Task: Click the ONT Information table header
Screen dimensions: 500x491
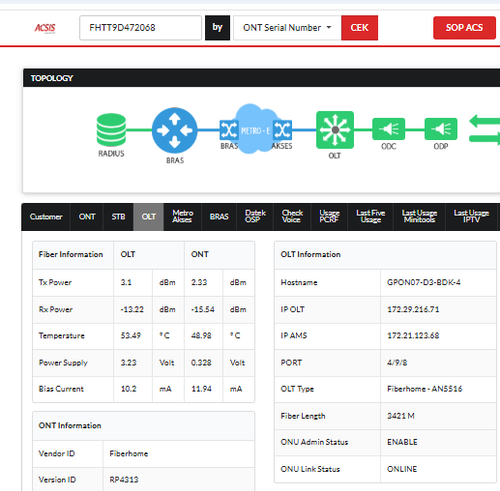Action: [144, 426]
